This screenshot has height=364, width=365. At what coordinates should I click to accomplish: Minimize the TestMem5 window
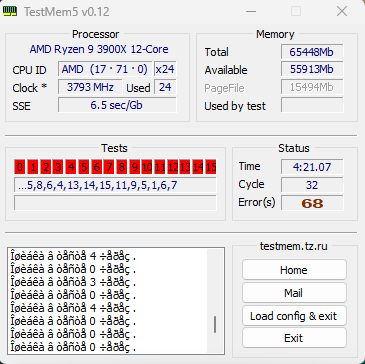[x=251, y=11]
